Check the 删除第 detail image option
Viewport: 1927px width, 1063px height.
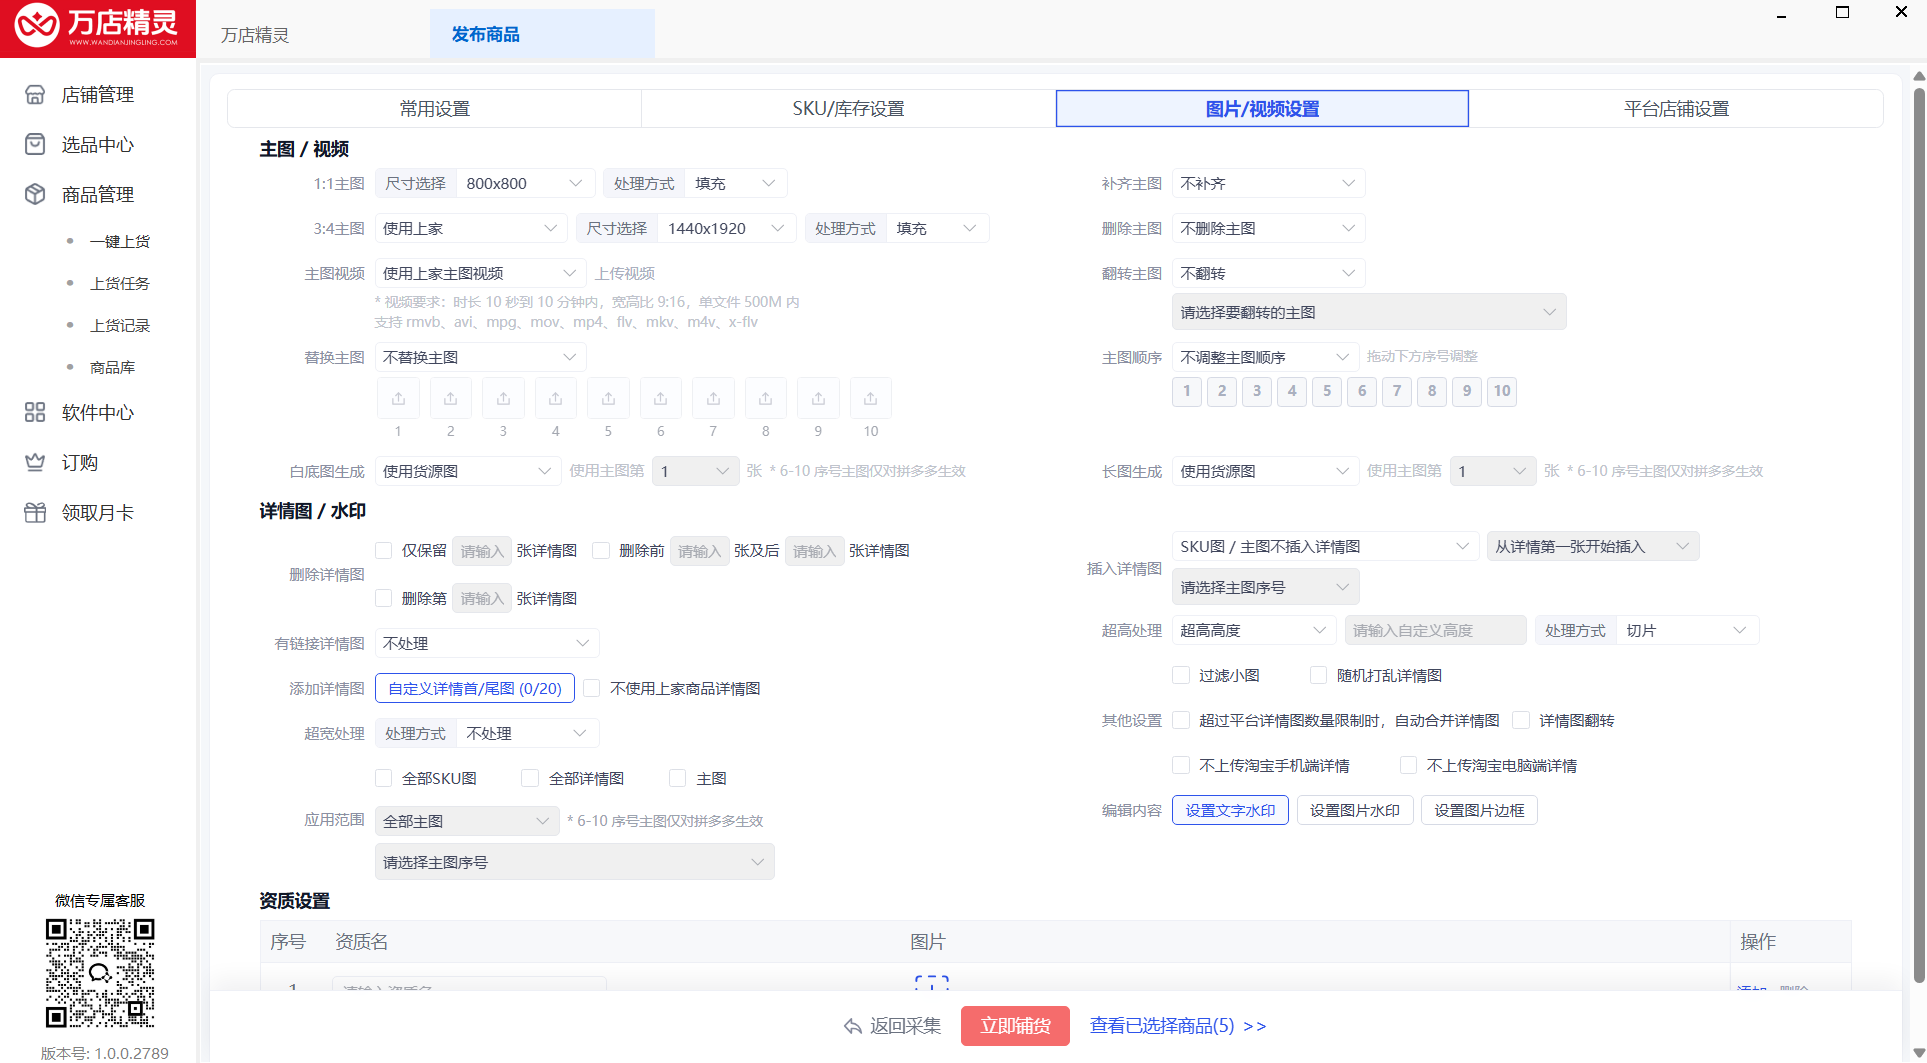[383, 598]
